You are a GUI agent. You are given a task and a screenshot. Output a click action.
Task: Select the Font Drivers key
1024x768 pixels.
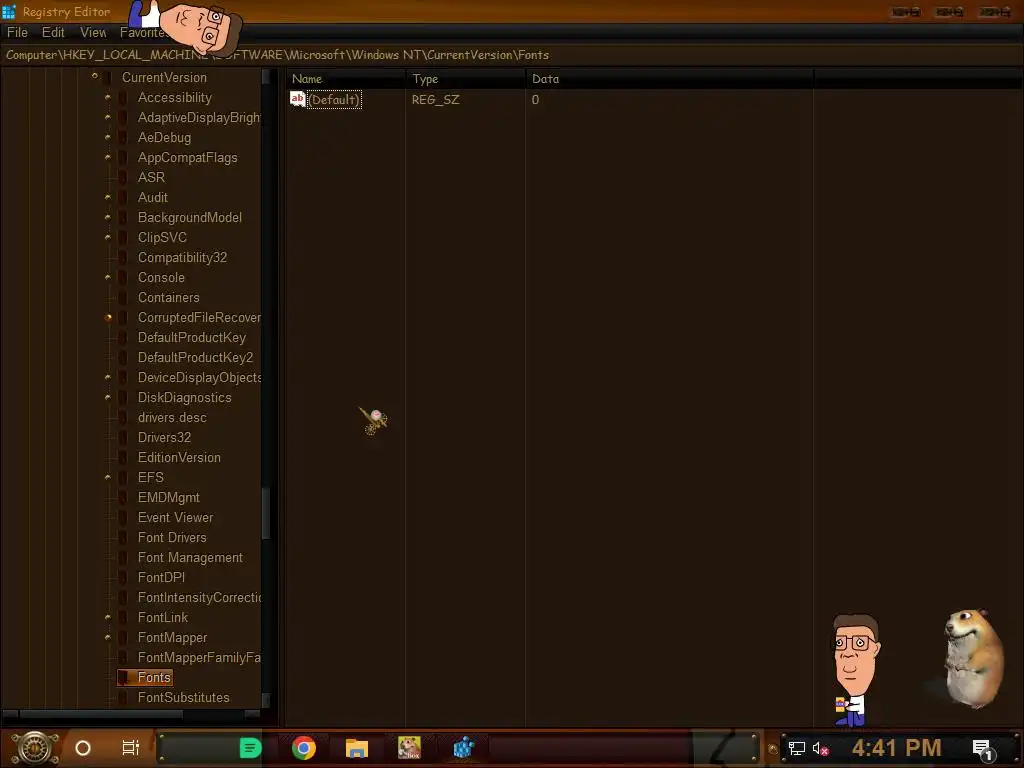(172, 537)
